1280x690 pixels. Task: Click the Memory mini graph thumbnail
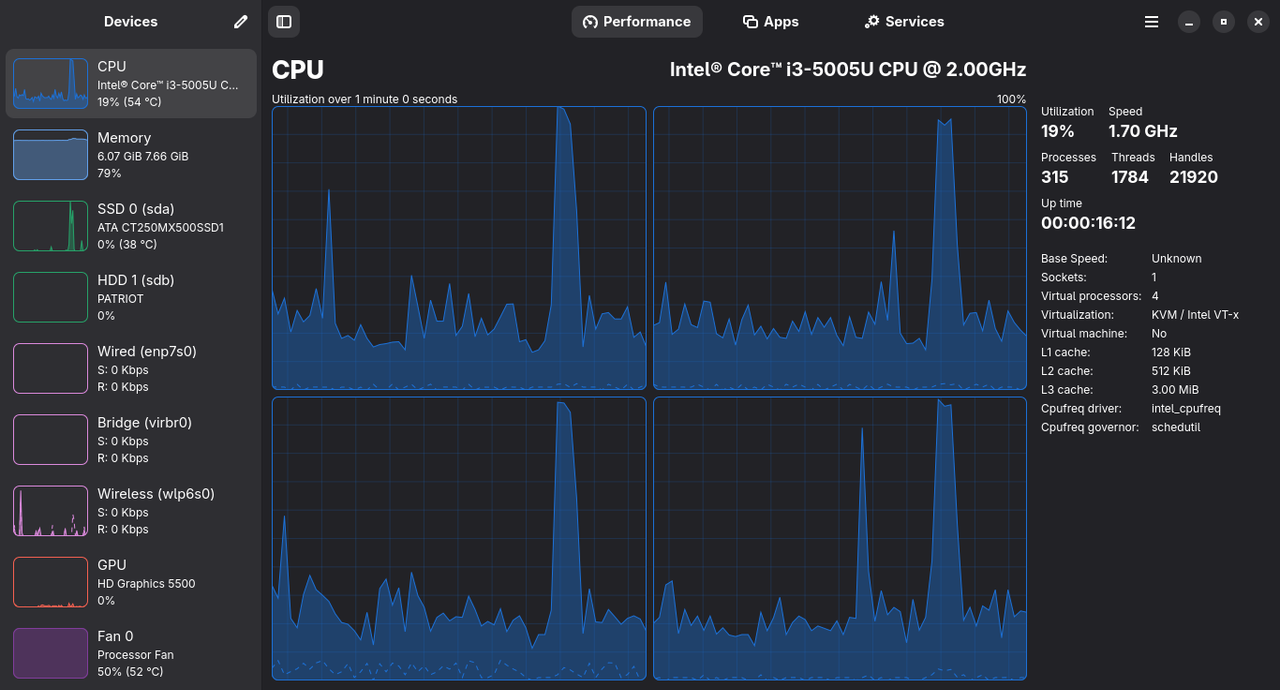coord(50,155)
